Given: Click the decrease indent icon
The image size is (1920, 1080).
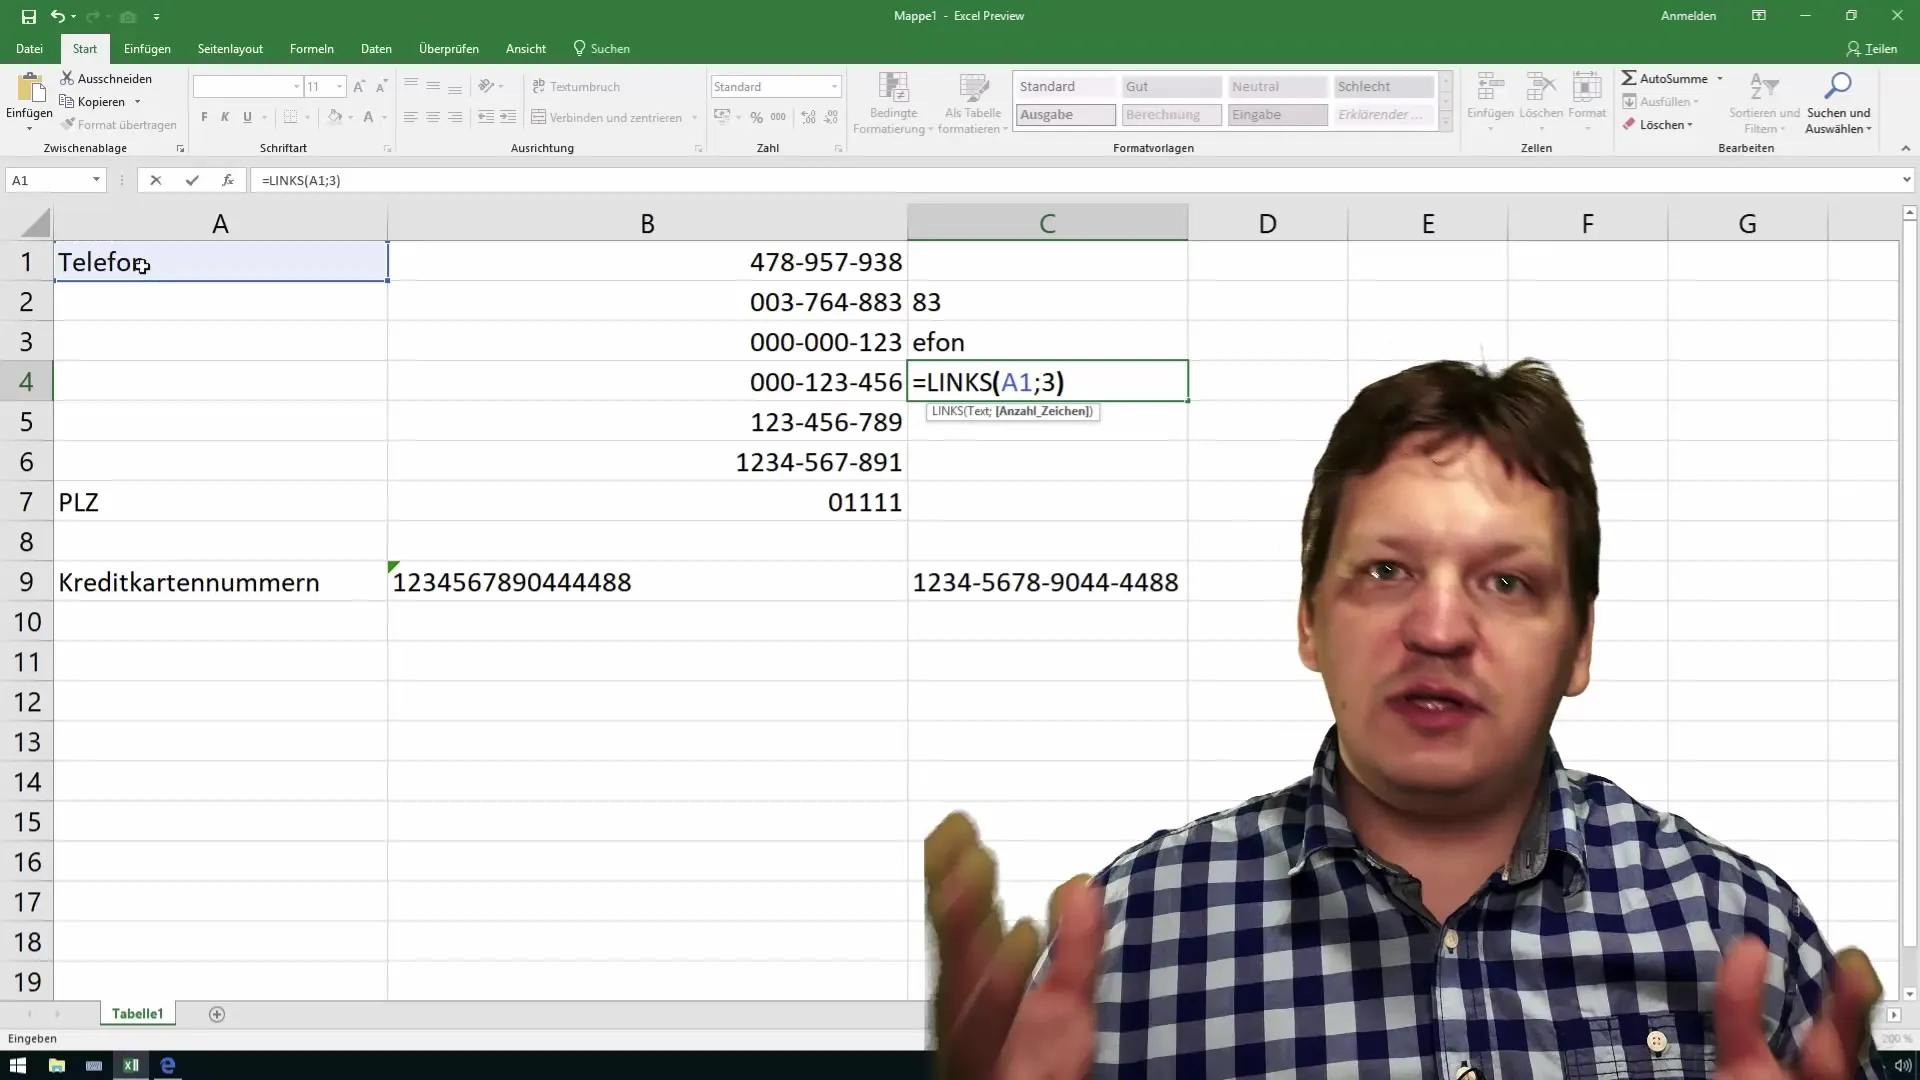Looking at the screenshot, I should tap(486, 117).
